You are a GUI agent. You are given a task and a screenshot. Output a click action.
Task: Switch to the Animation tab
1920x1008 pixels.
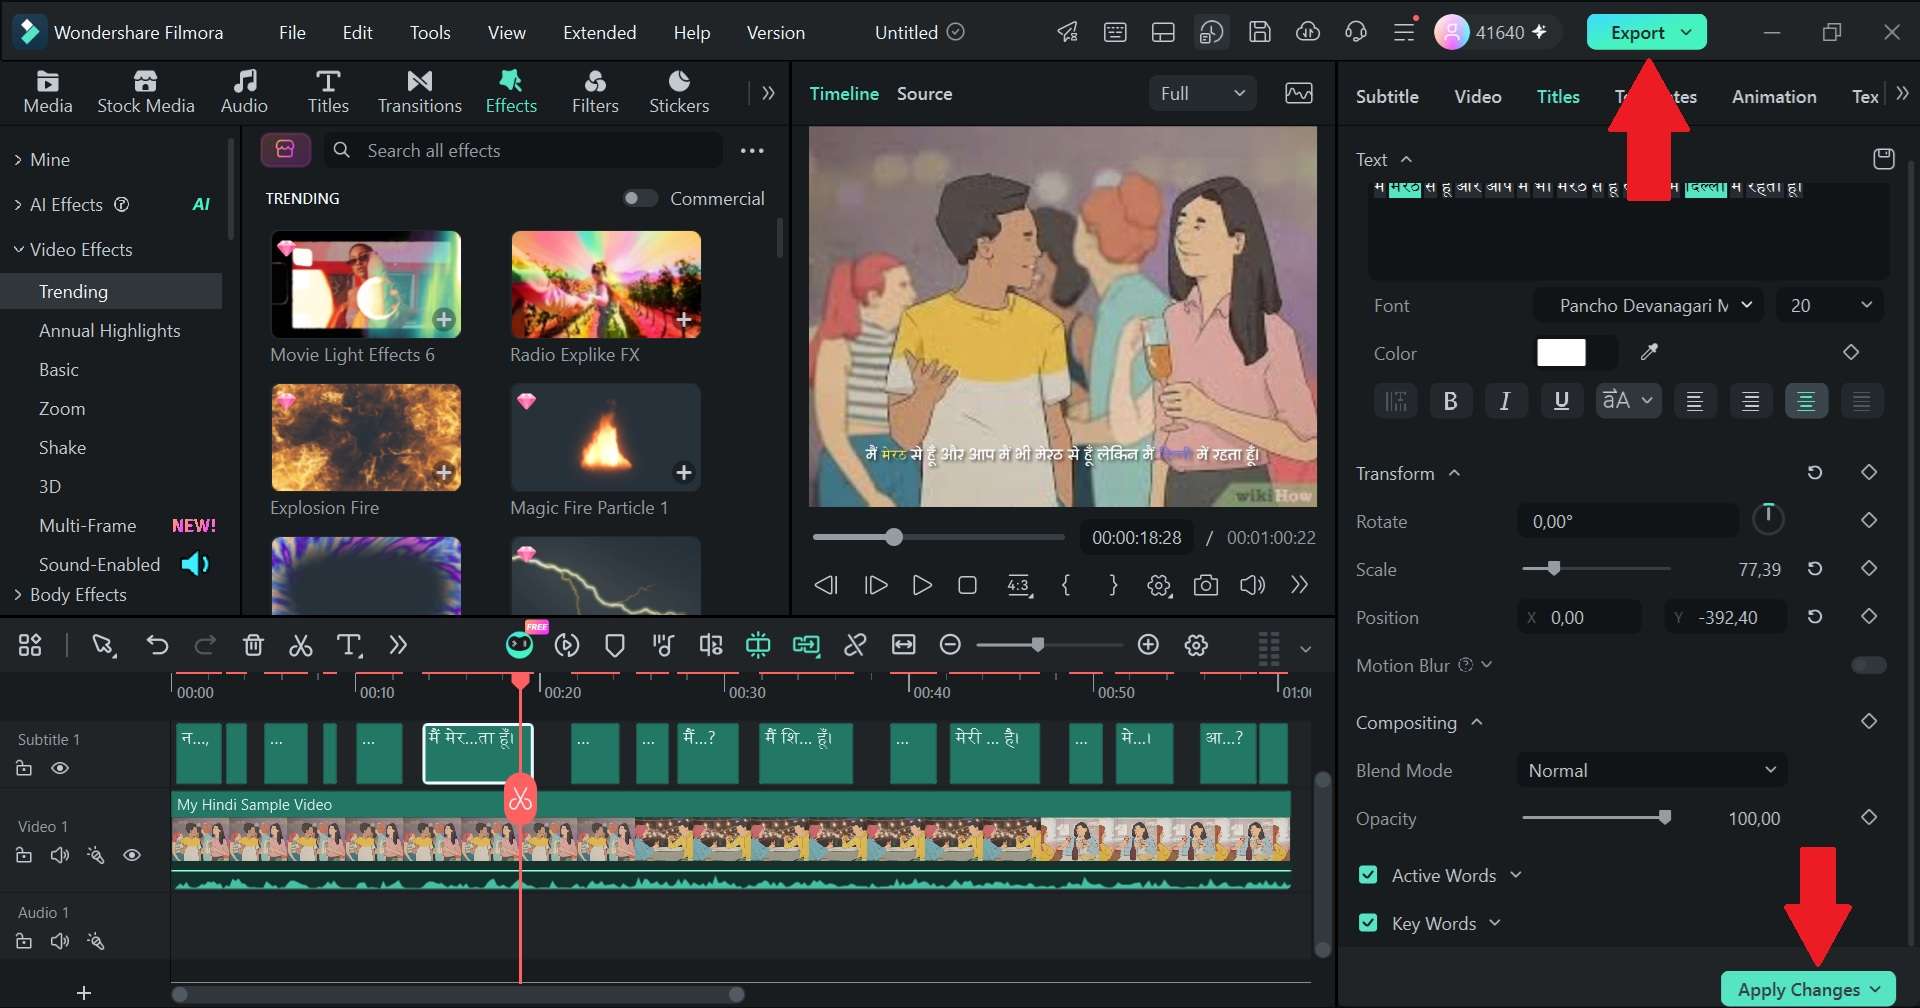1774,96
